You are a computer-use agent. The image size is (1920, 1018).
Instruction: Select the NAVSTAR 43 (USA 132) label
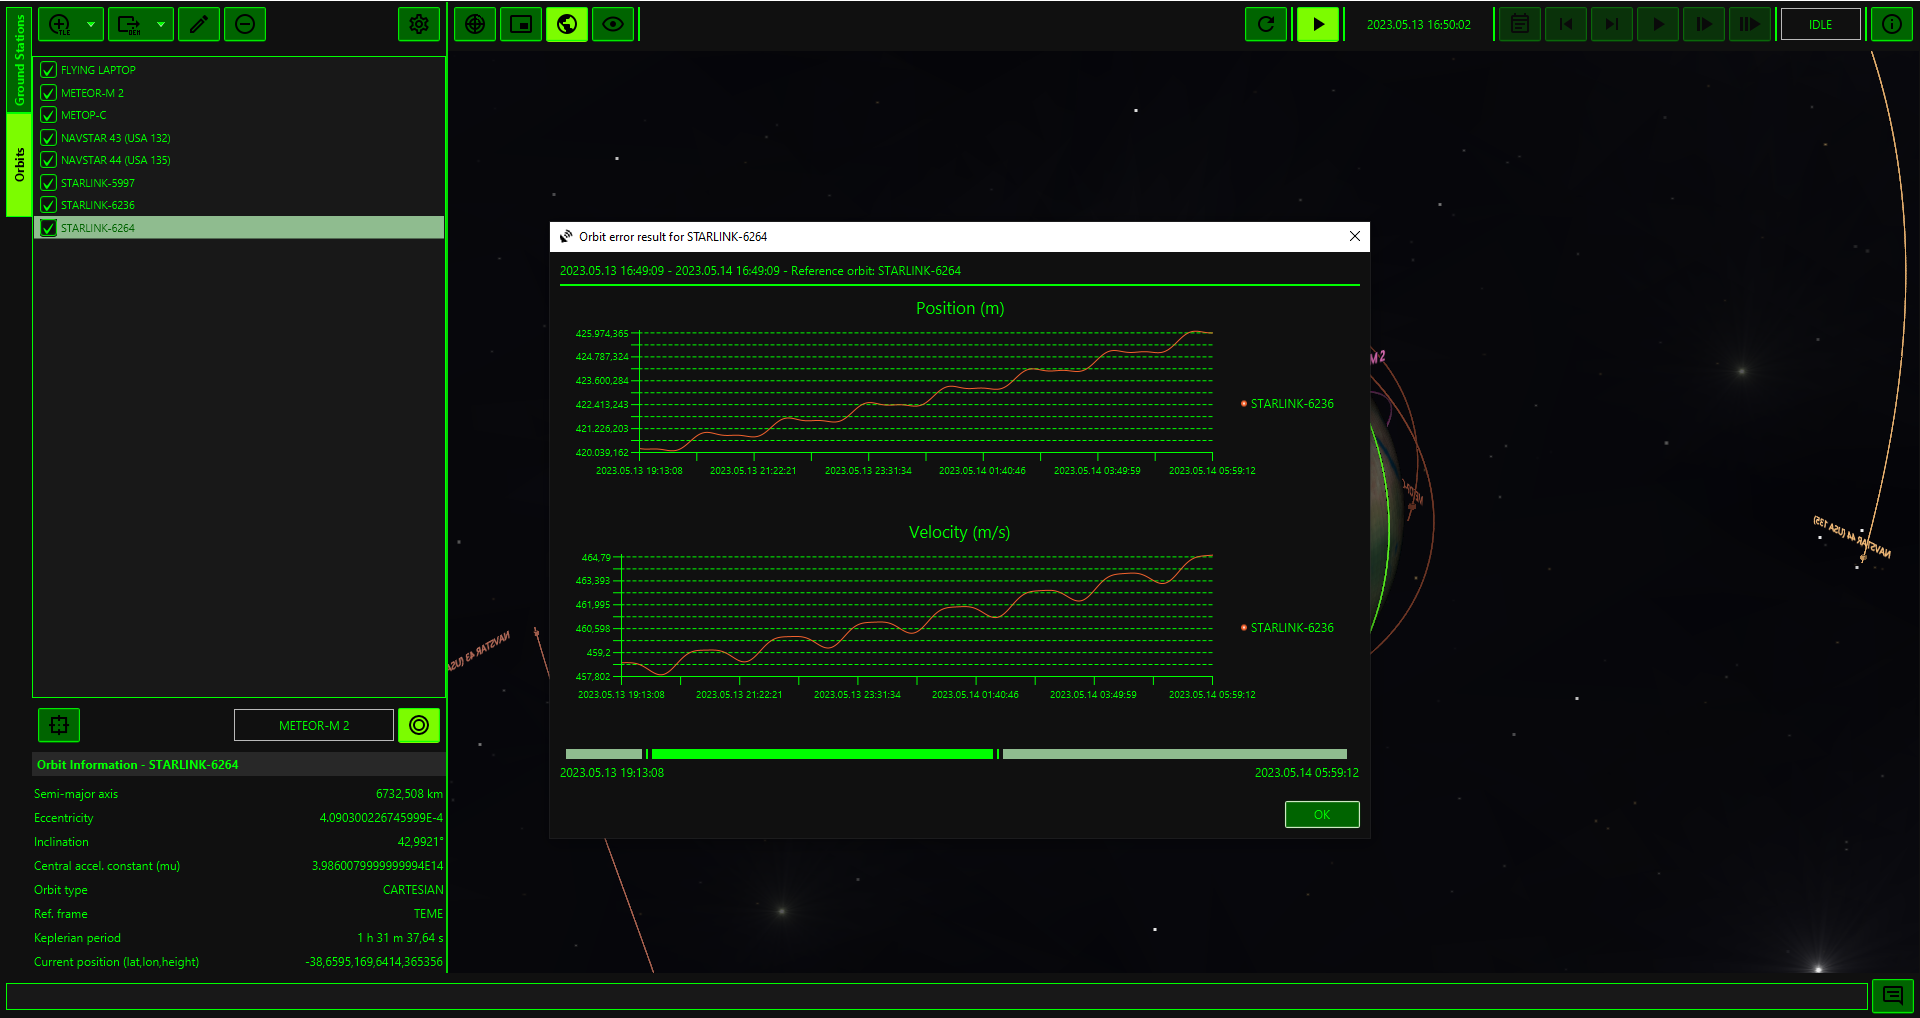tap(116, 138)
